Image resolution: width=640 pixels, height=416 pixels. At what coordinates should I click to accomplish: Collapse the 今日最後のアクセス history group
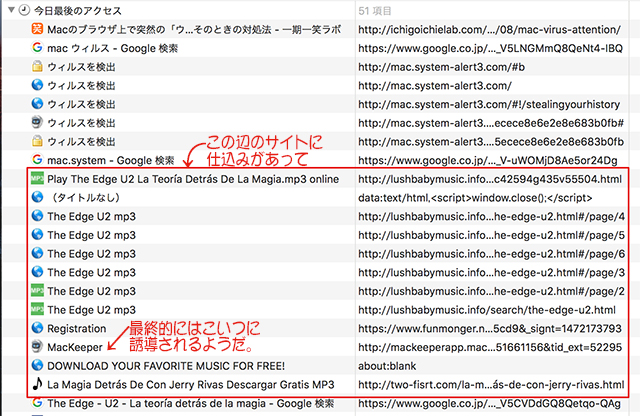(x=11, y=9)
